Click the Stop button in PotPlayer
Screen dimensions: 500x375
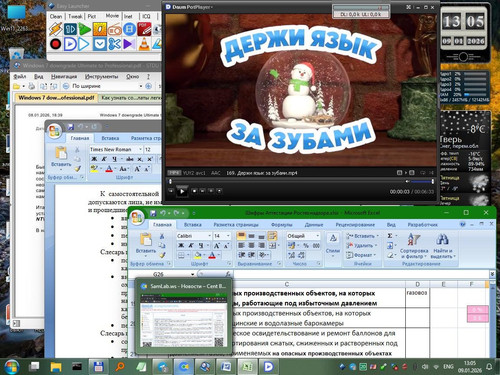[194, 191]
